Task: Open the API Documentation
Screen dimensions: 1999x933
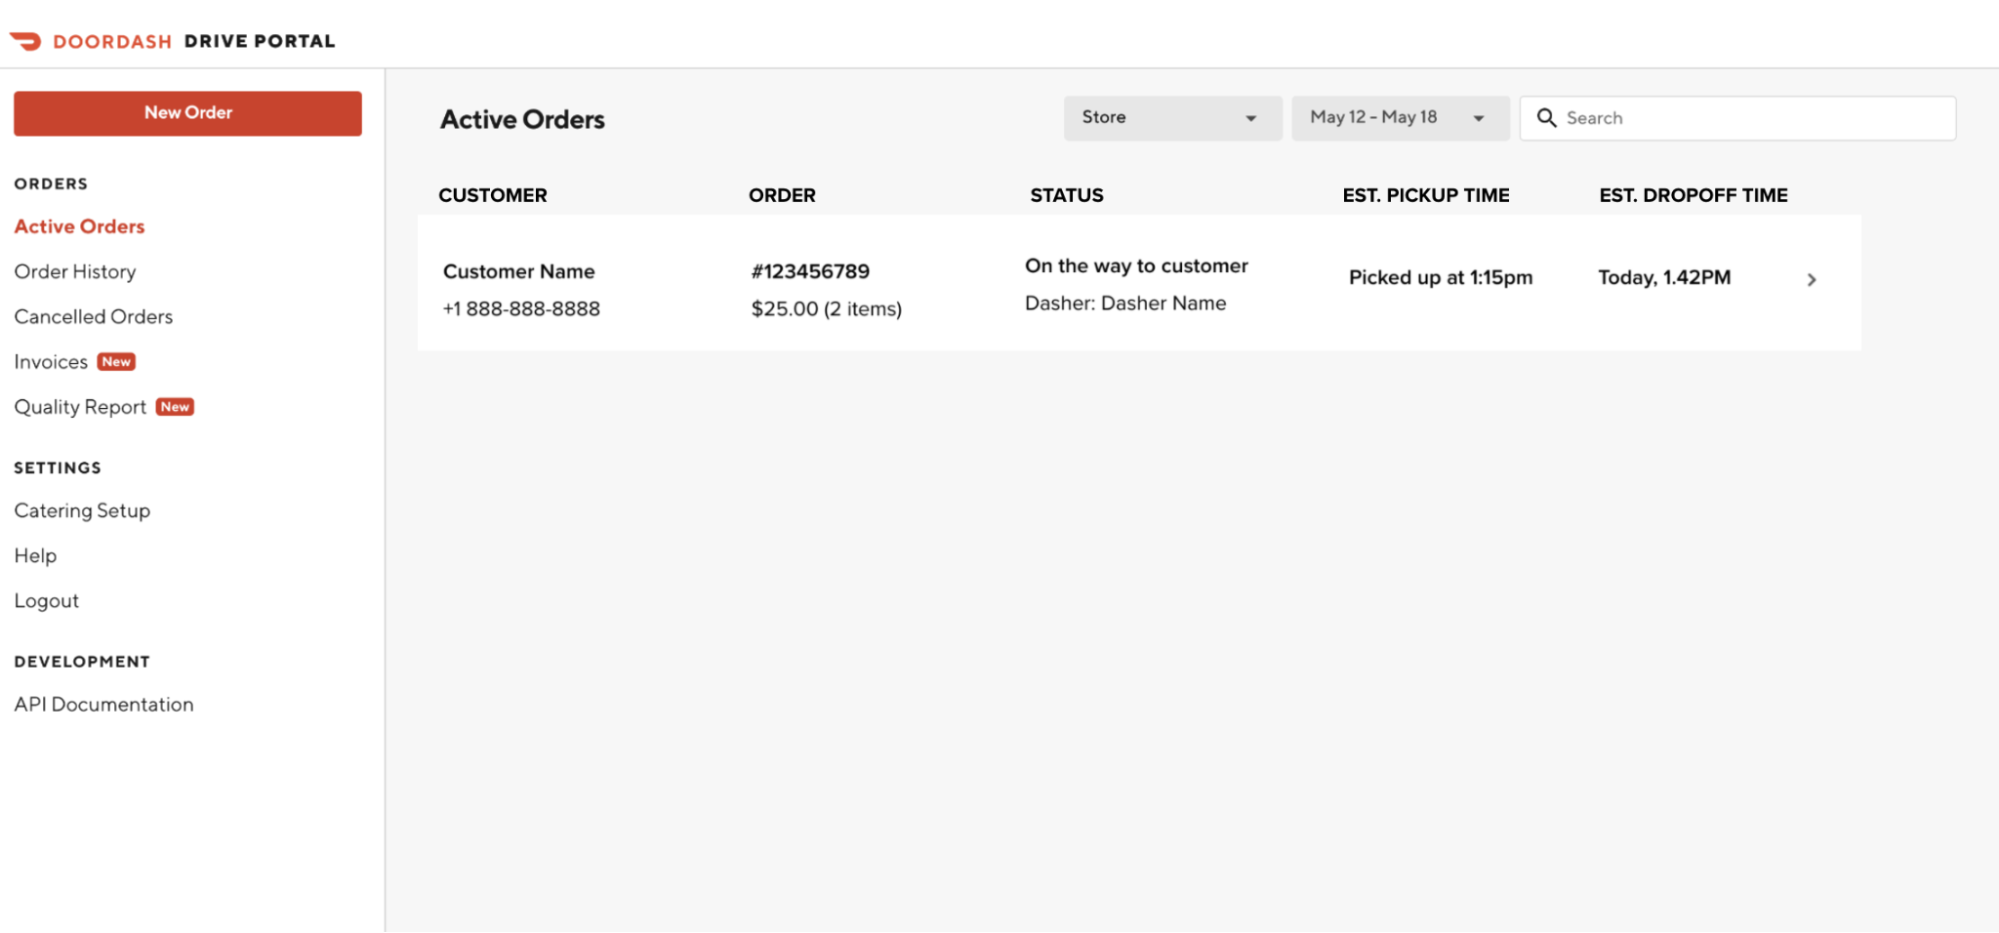Action: (103, 704)
